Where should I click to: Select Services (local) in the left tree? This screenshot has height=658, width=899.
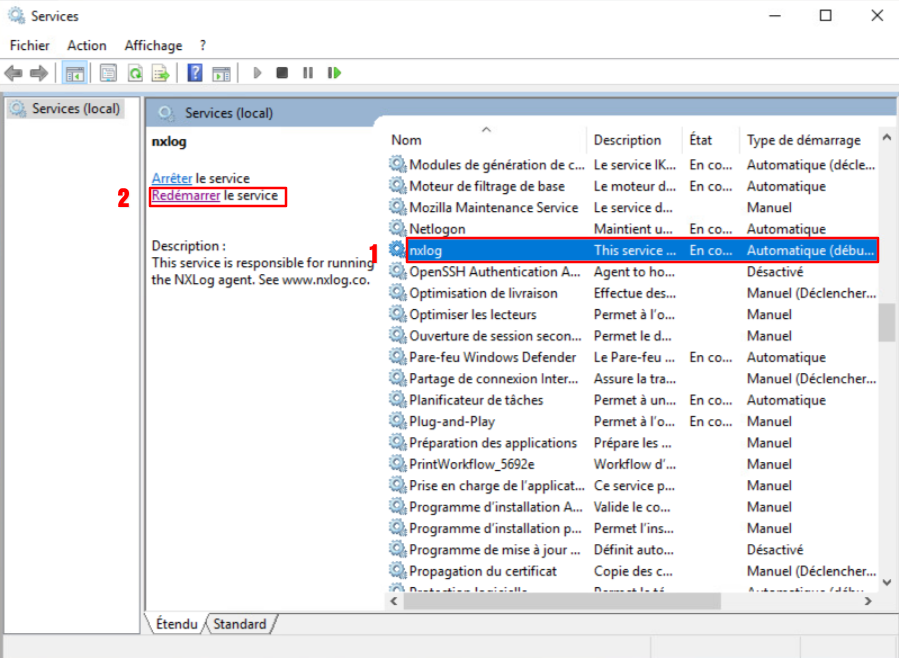point(75,108)
